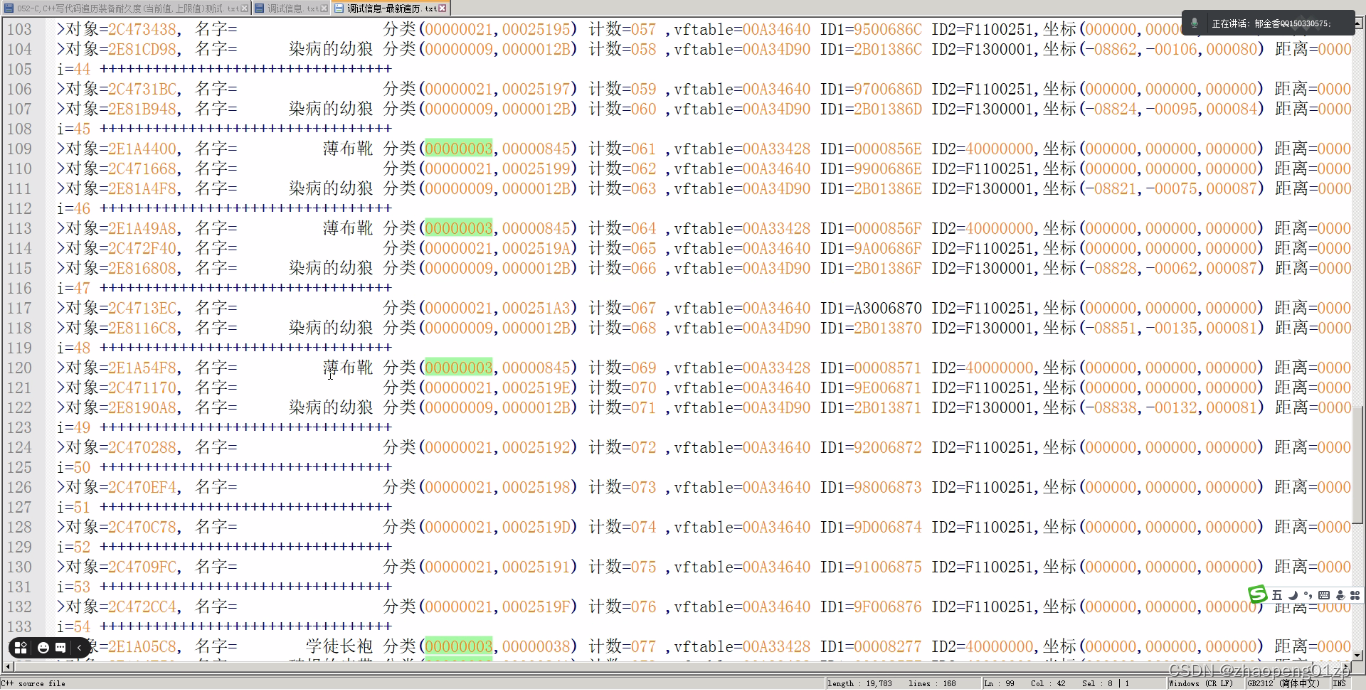Close the 调试信息-最新遍历.txt tab
Image resolution: width=1366 pixels, height=690 pixels.
pos(442,8)
